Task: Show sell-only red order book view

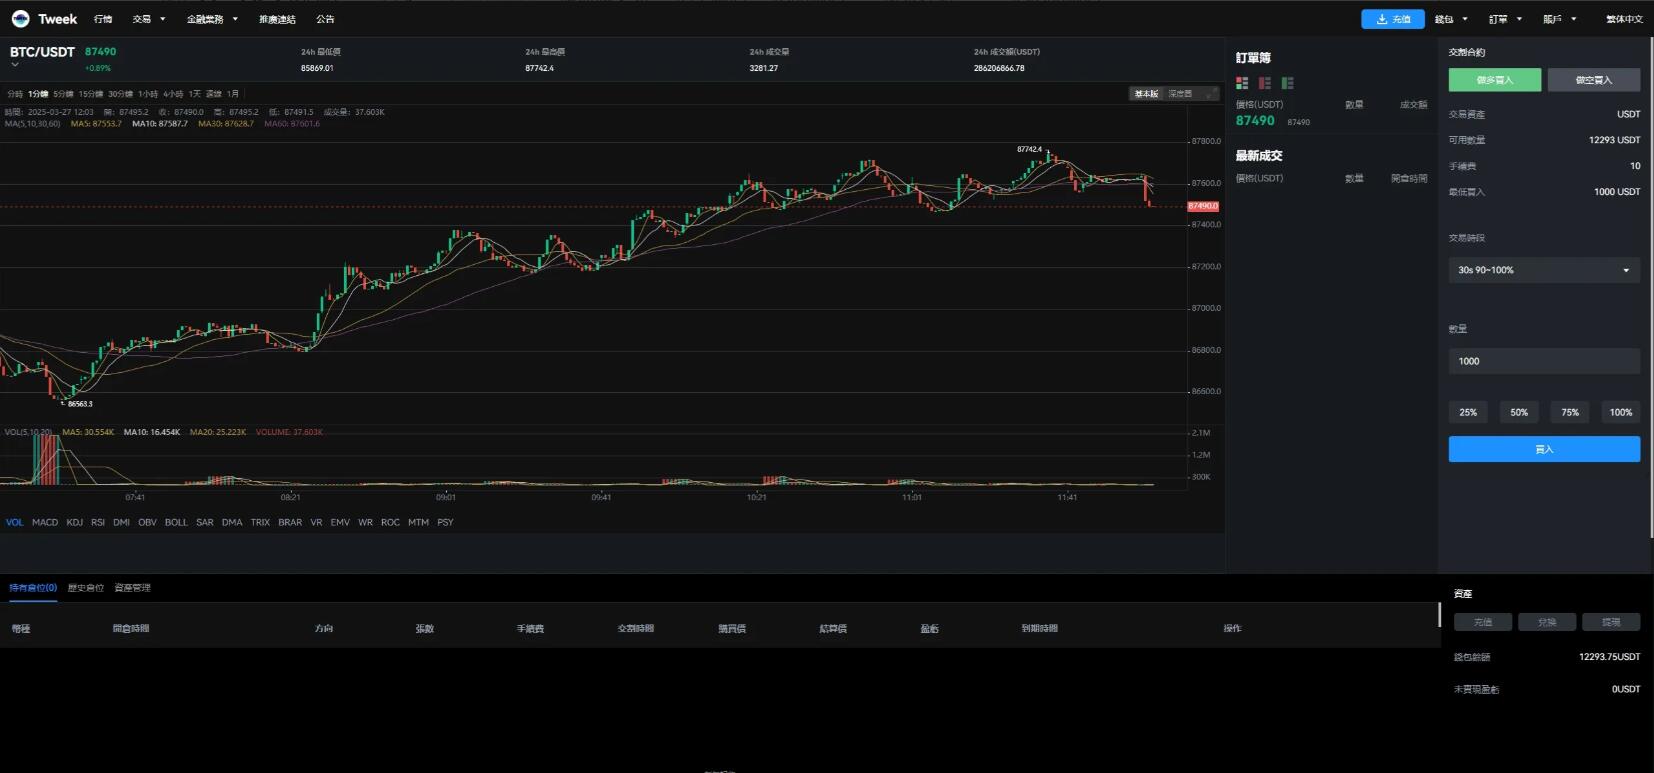Action: pos(1265,83)
